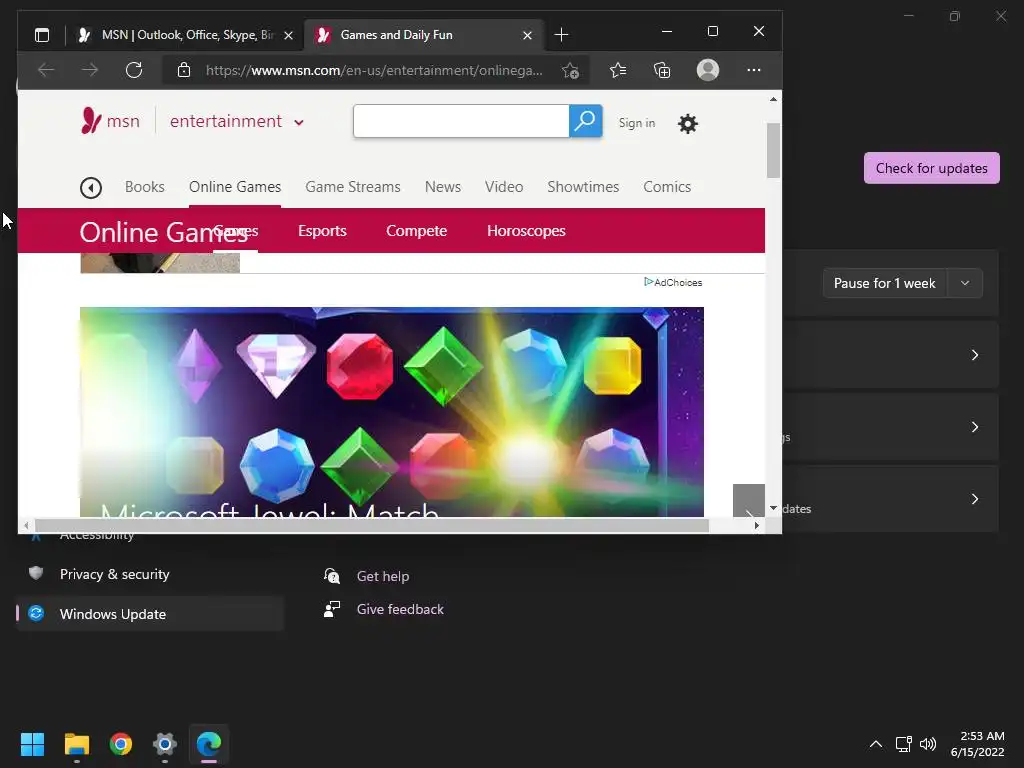Click Sign in on MSN
The width and height of the screenshot is (1024, 768).
click(x=637, y=123)
